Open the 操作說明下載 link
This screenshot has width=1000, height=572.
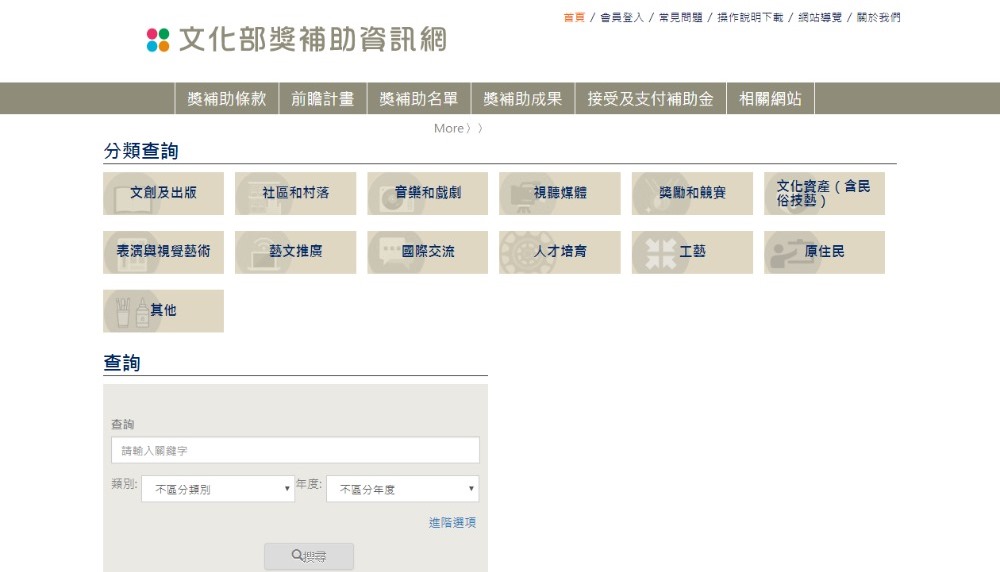[750, 18]
